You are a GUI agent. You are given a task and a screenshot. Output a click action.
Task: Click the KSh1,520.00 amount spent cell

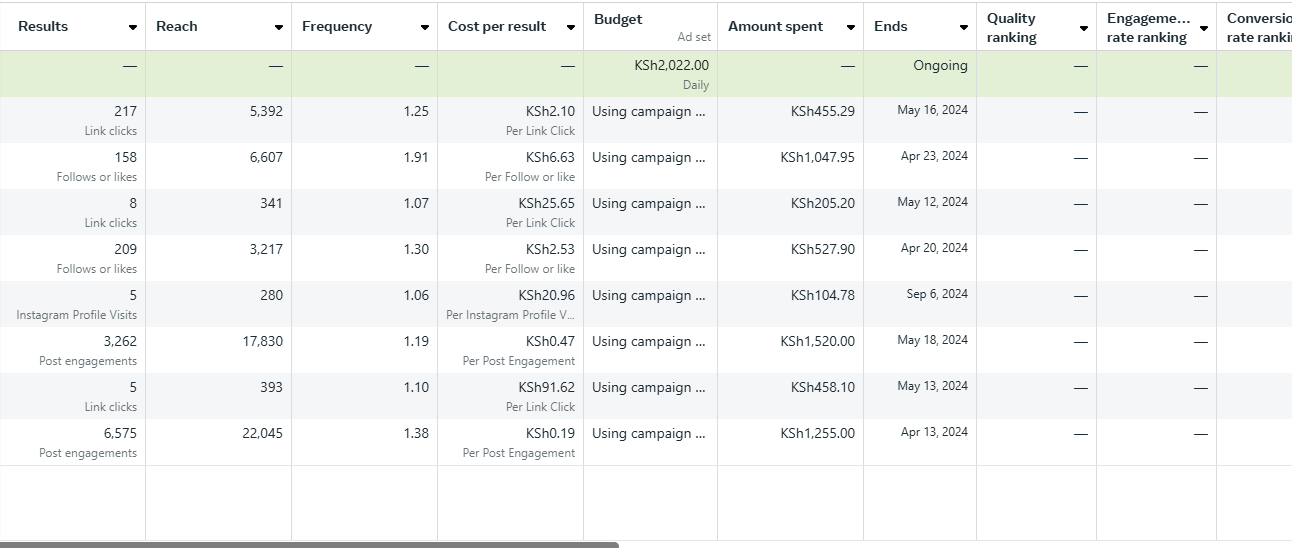point(817,342)
